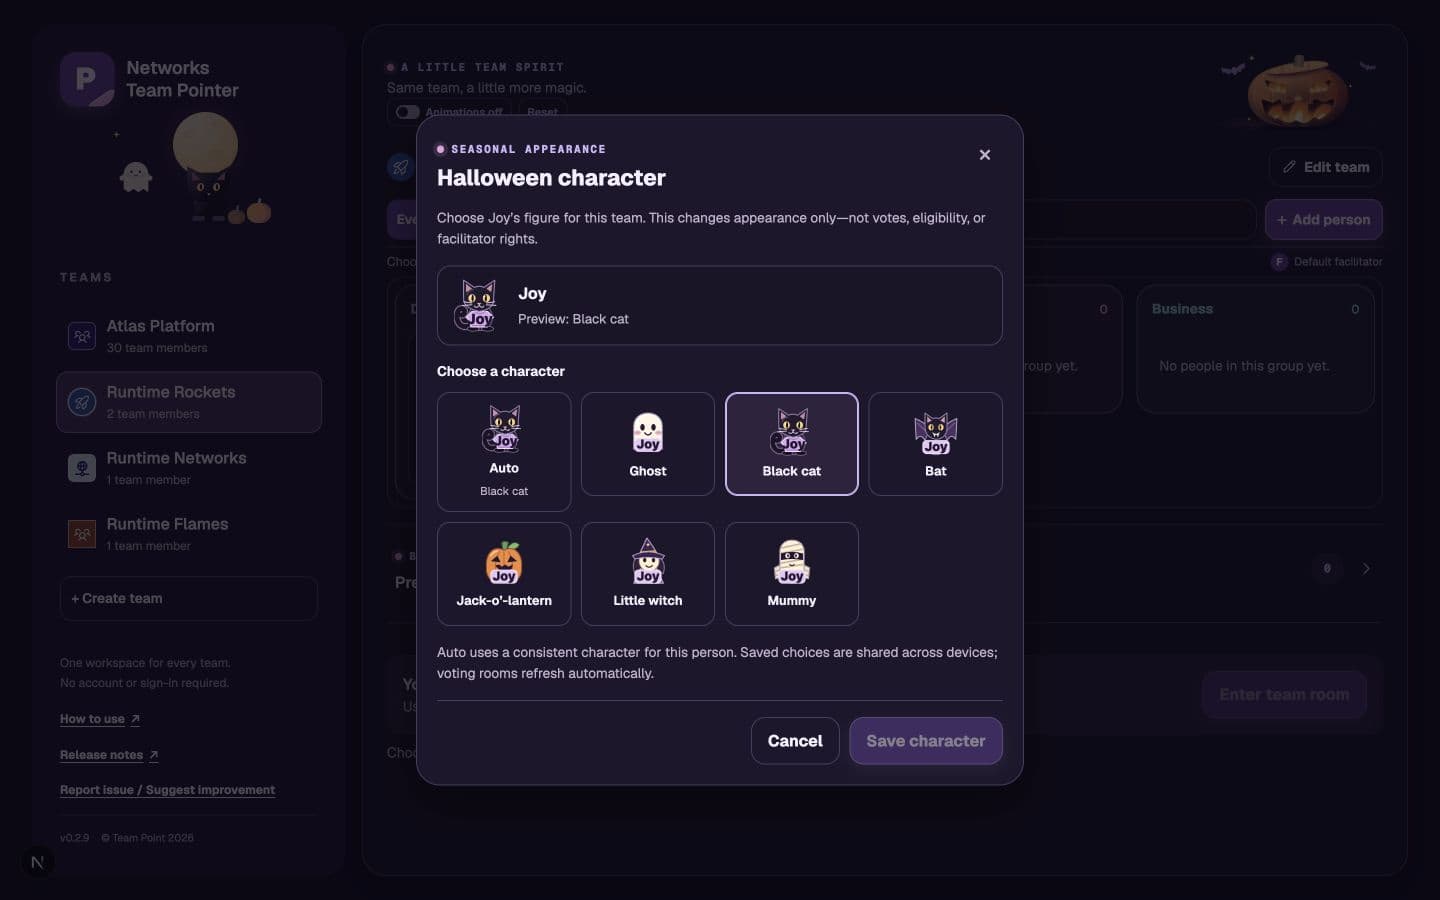Click the Add person button
This screenshot has height=900, width=1440.
(1324, 220)
